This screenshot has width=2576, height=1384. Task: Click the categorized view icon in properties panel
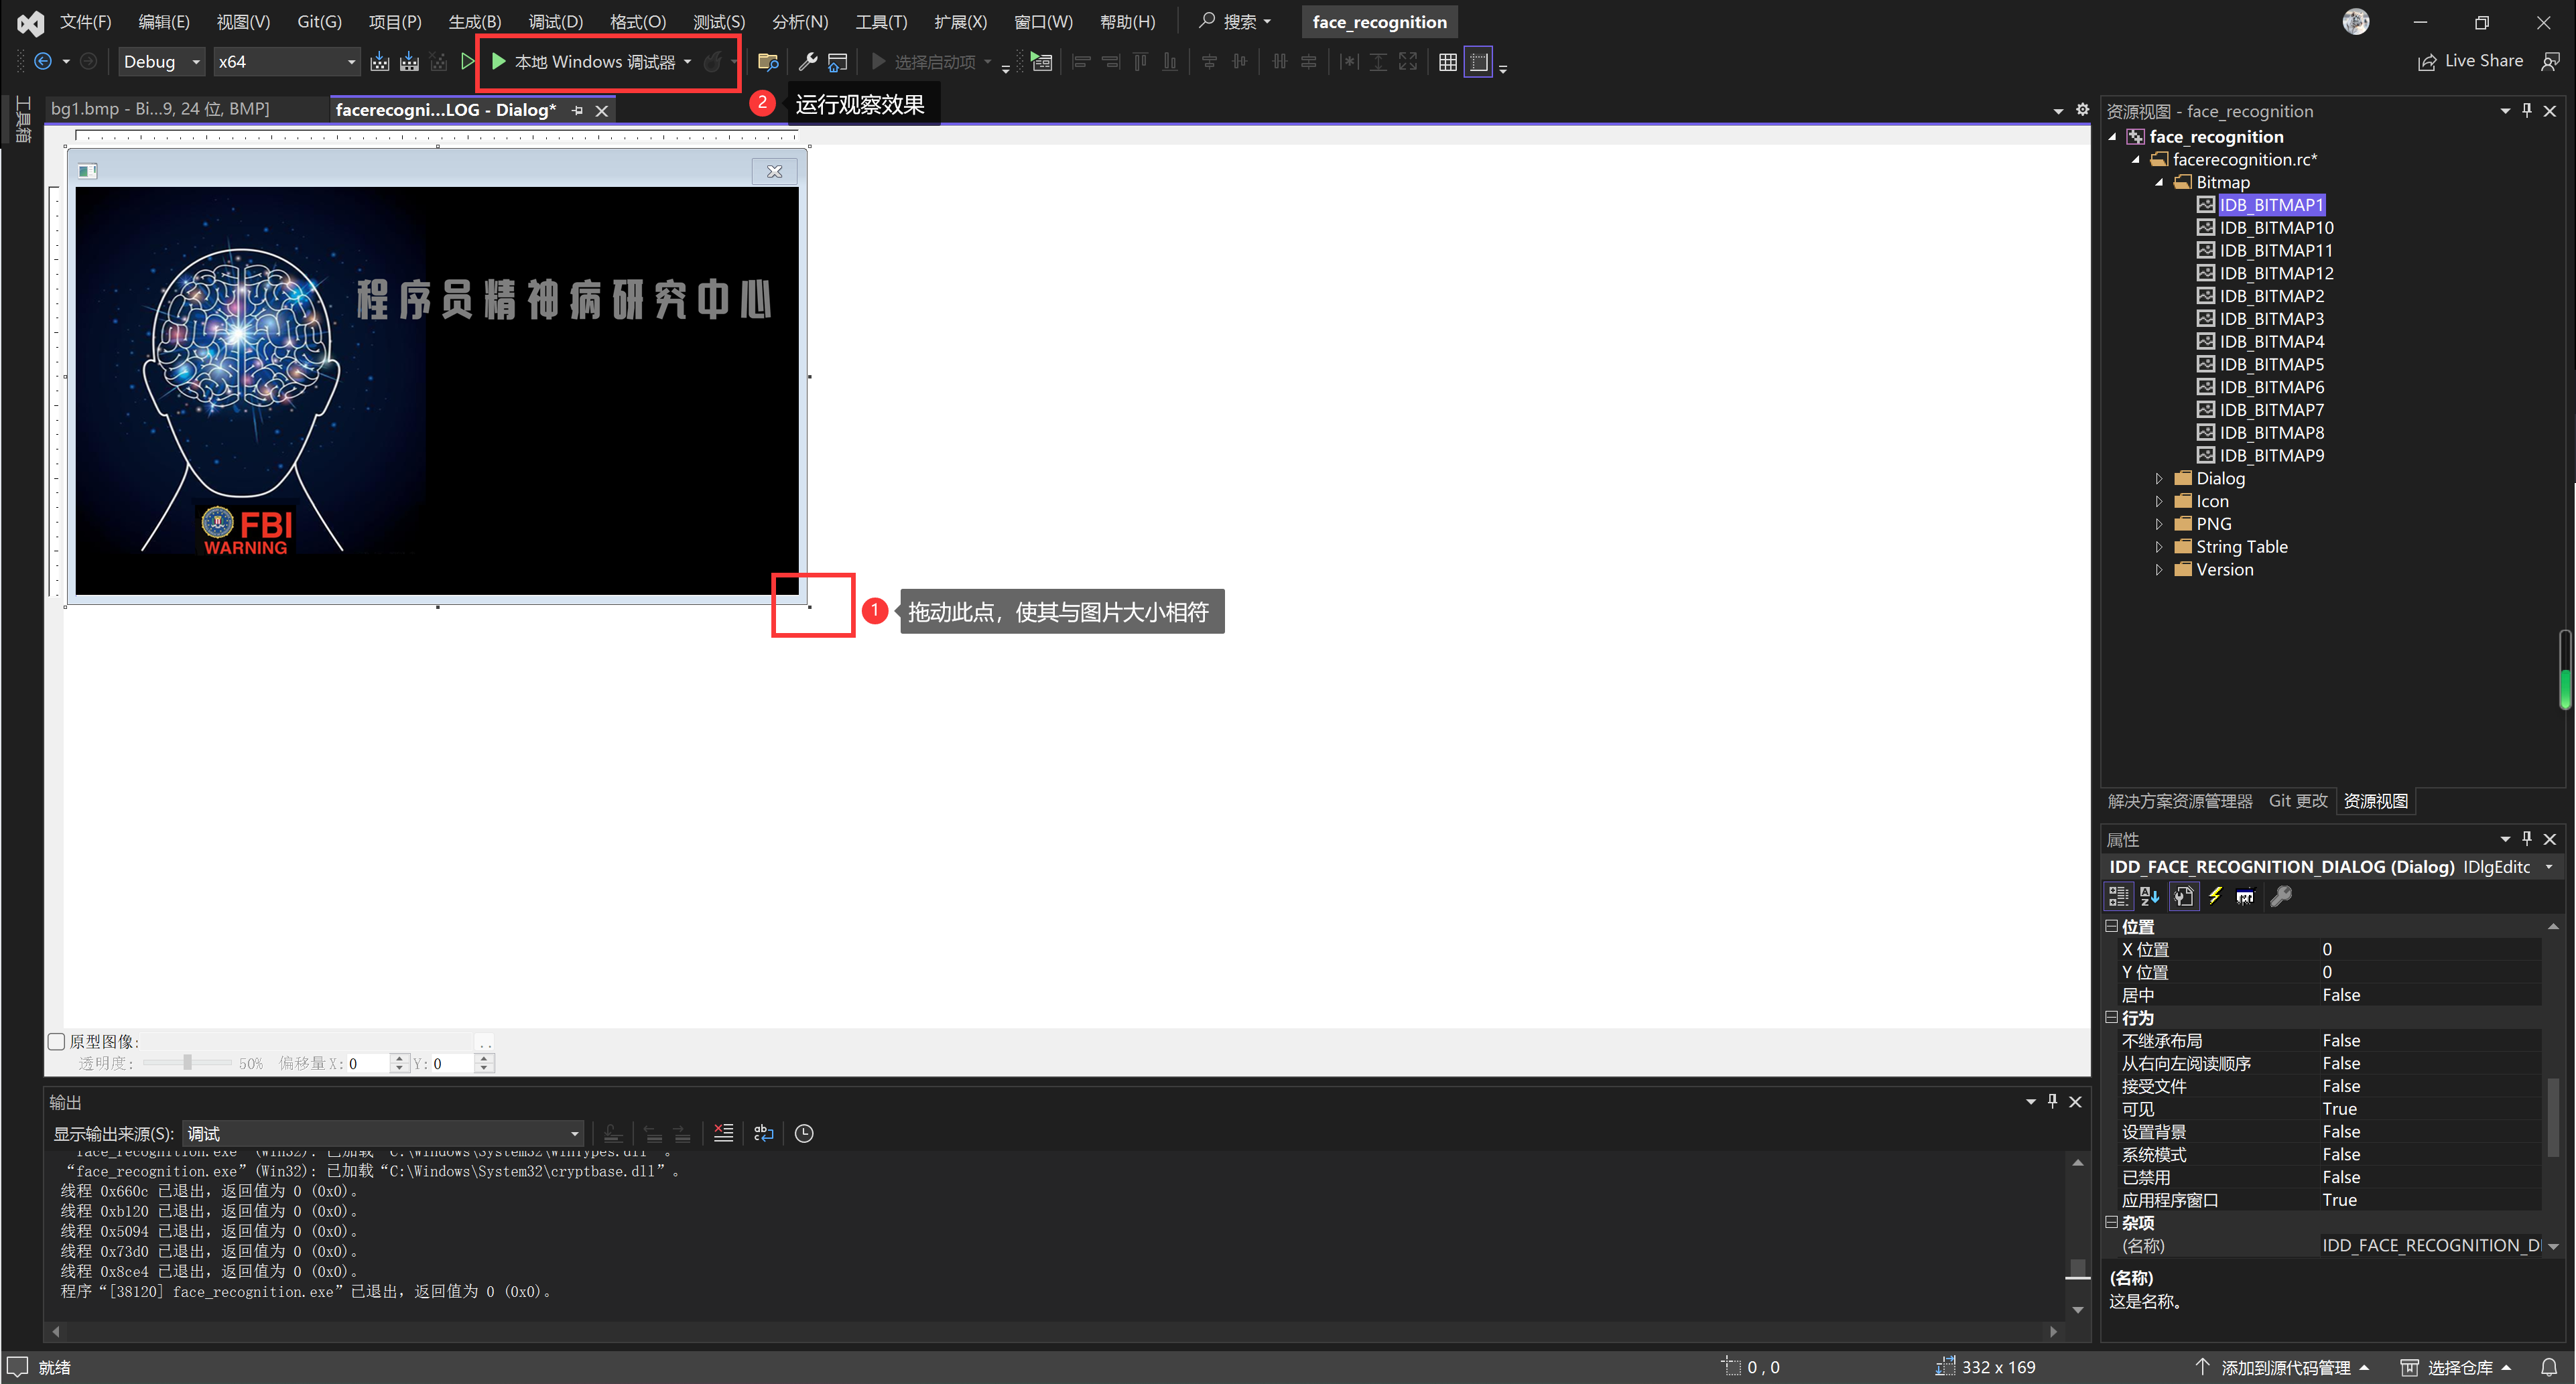(2118, 896)
